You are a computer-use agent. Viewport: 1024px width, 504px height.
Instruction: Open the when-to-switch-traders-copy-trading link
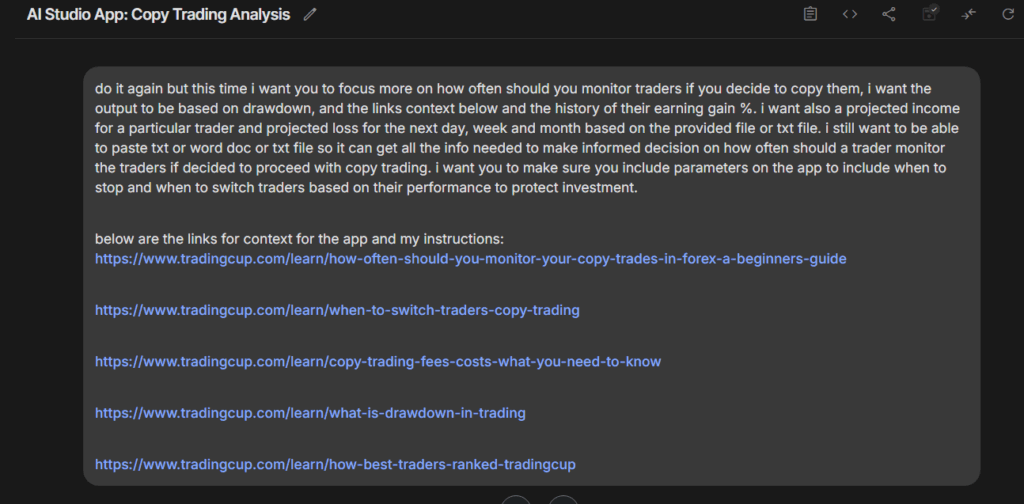[337, 310]
